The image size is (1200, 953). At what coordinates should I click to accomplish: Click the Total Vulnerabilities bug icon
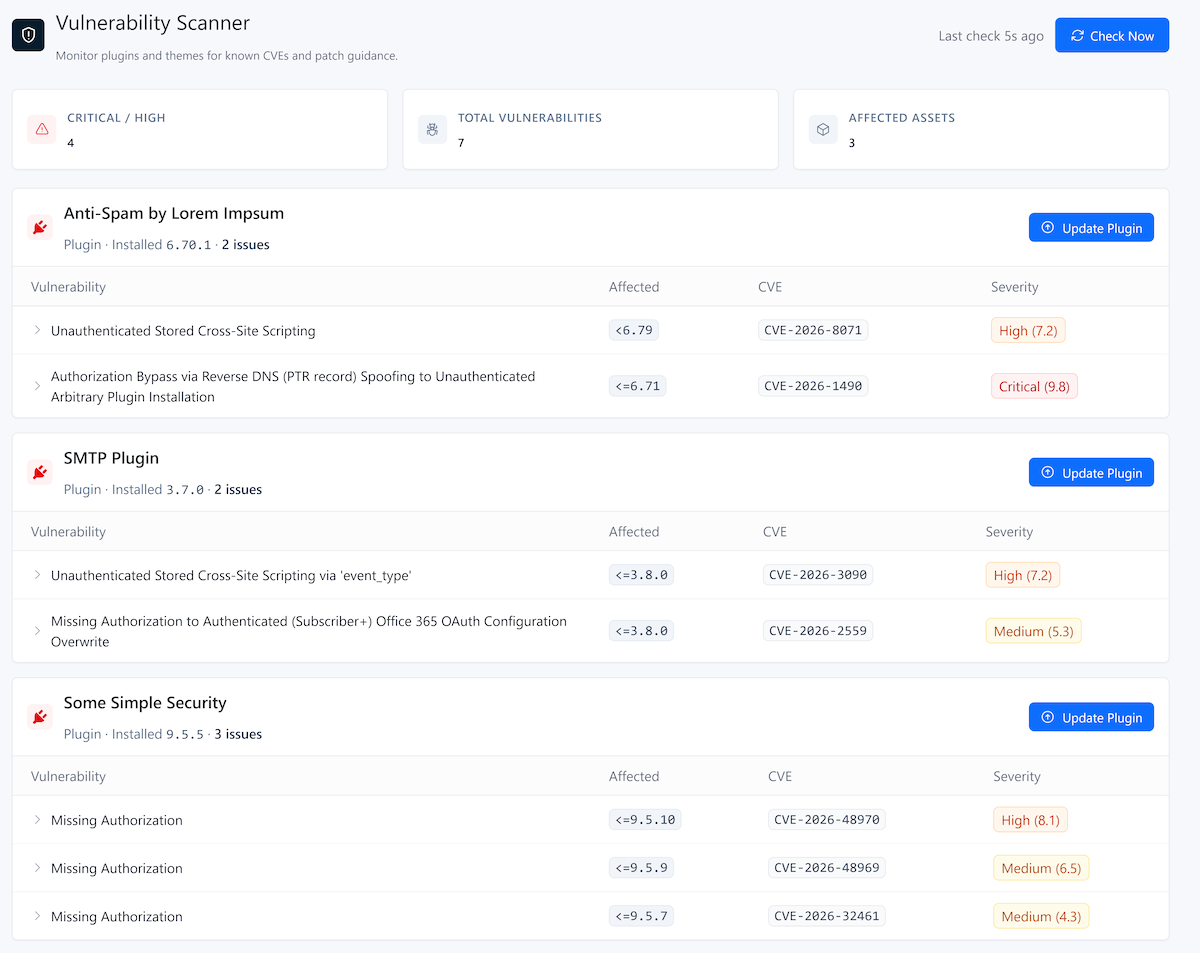(x=432, y=129)
